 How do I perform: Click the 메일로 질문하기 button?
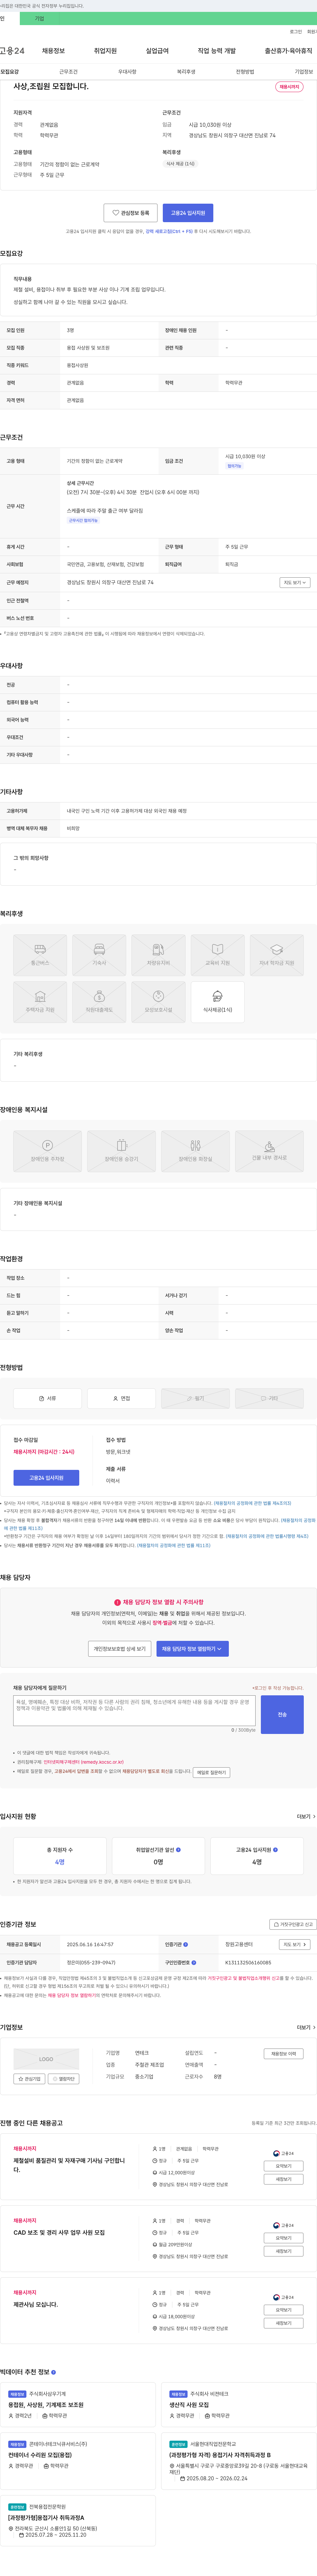(x=211, y=1773)
